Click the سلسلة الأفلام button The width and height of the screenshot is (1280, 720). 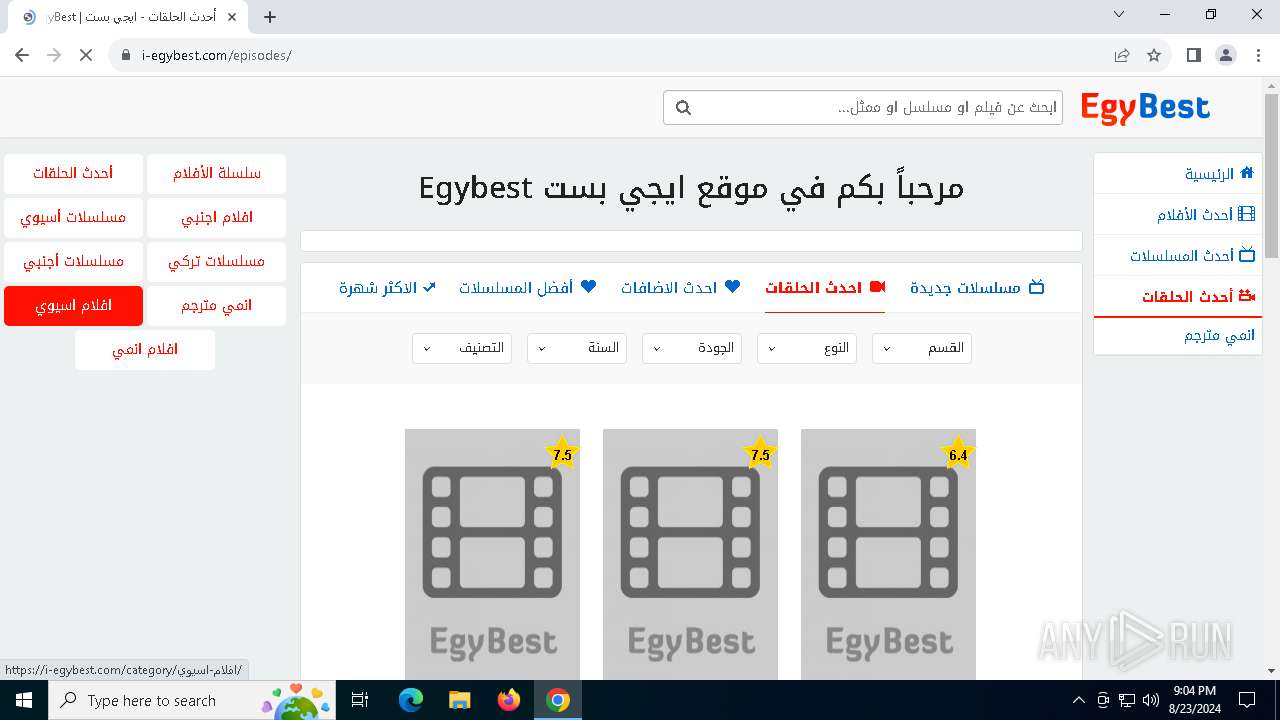(x=217, y=174)
